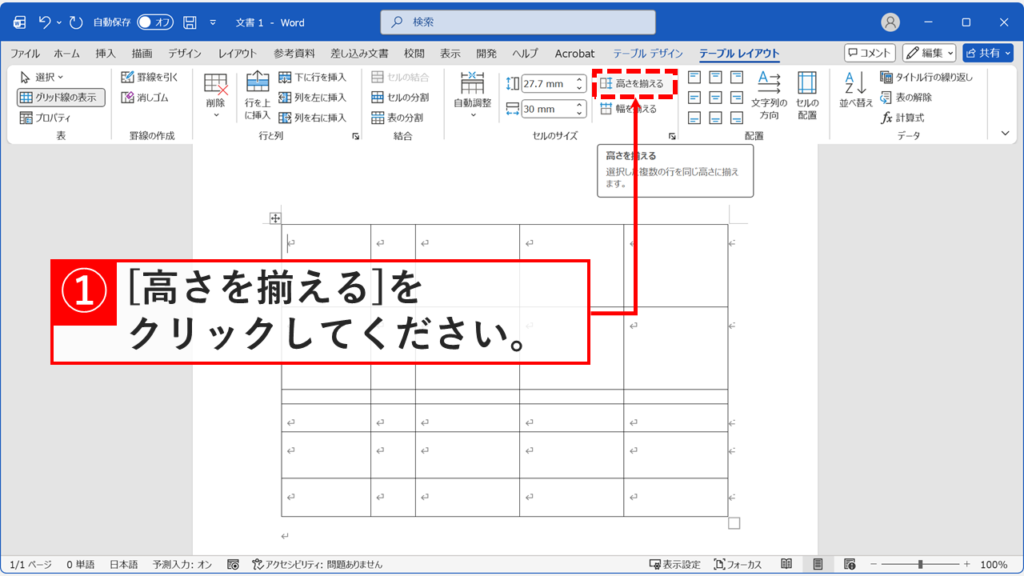Select the 消しゴム (Eraser) tool

[x=145, y=98]
